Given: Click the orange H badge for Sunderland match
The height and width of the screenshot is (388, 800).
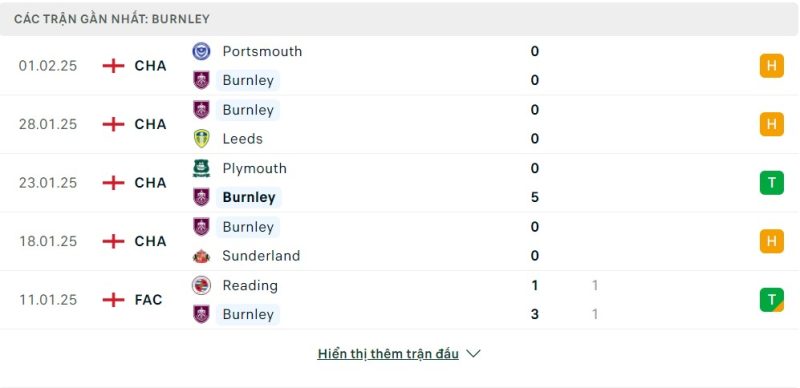Looking at the screenshot, I should pyautogui.click(x=771, y=241).
